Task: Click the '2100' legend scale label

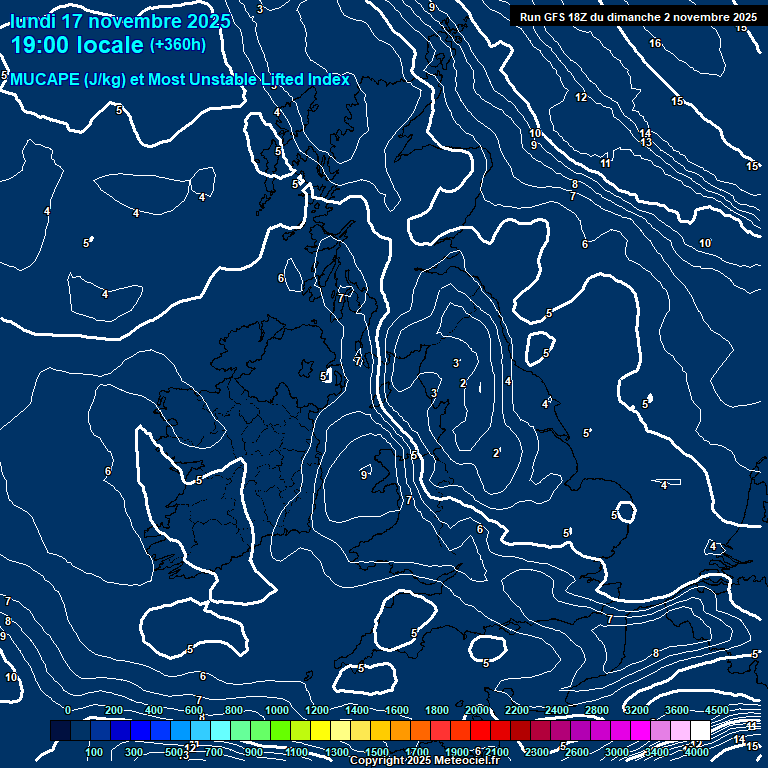Action: [497, 752]
